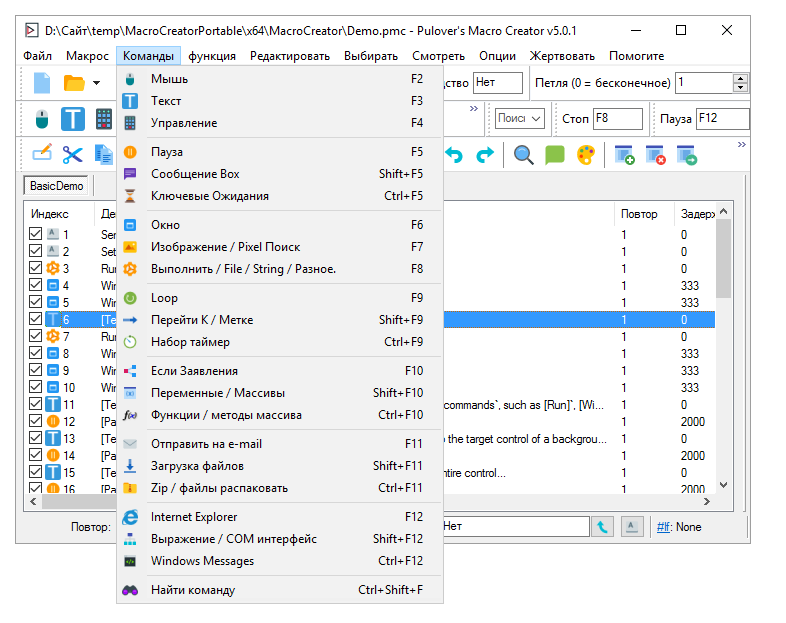Viewport: 786px width, 623px height.
Task: Decrease loop count with down arrow
Action: [x=740, y=88]
